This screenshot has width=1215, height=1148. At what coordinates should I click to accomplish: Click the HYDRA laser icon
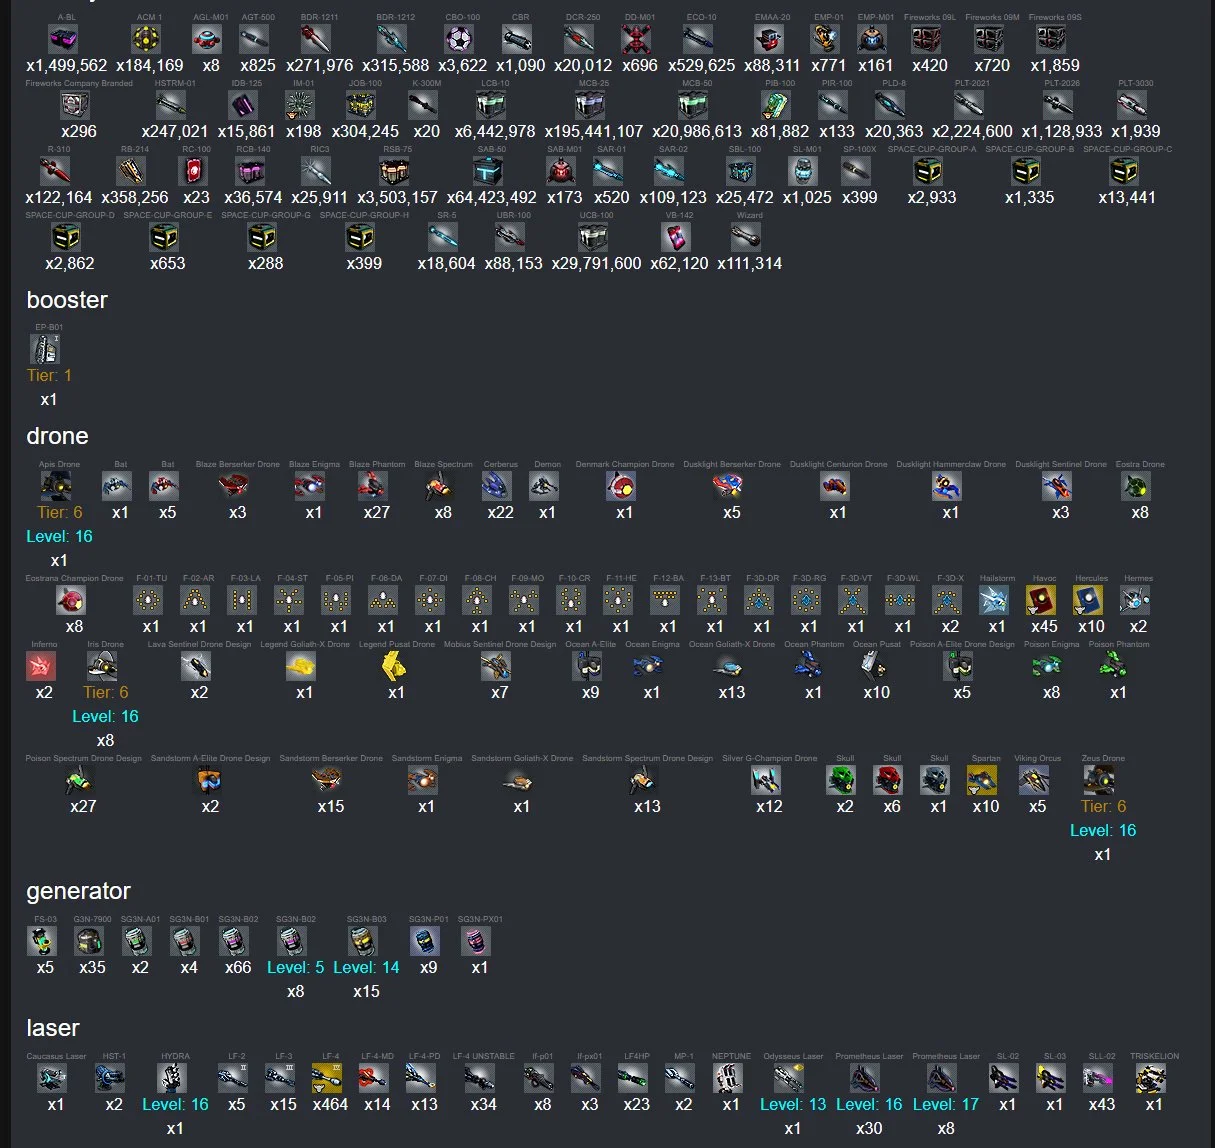coord(173,1077)
